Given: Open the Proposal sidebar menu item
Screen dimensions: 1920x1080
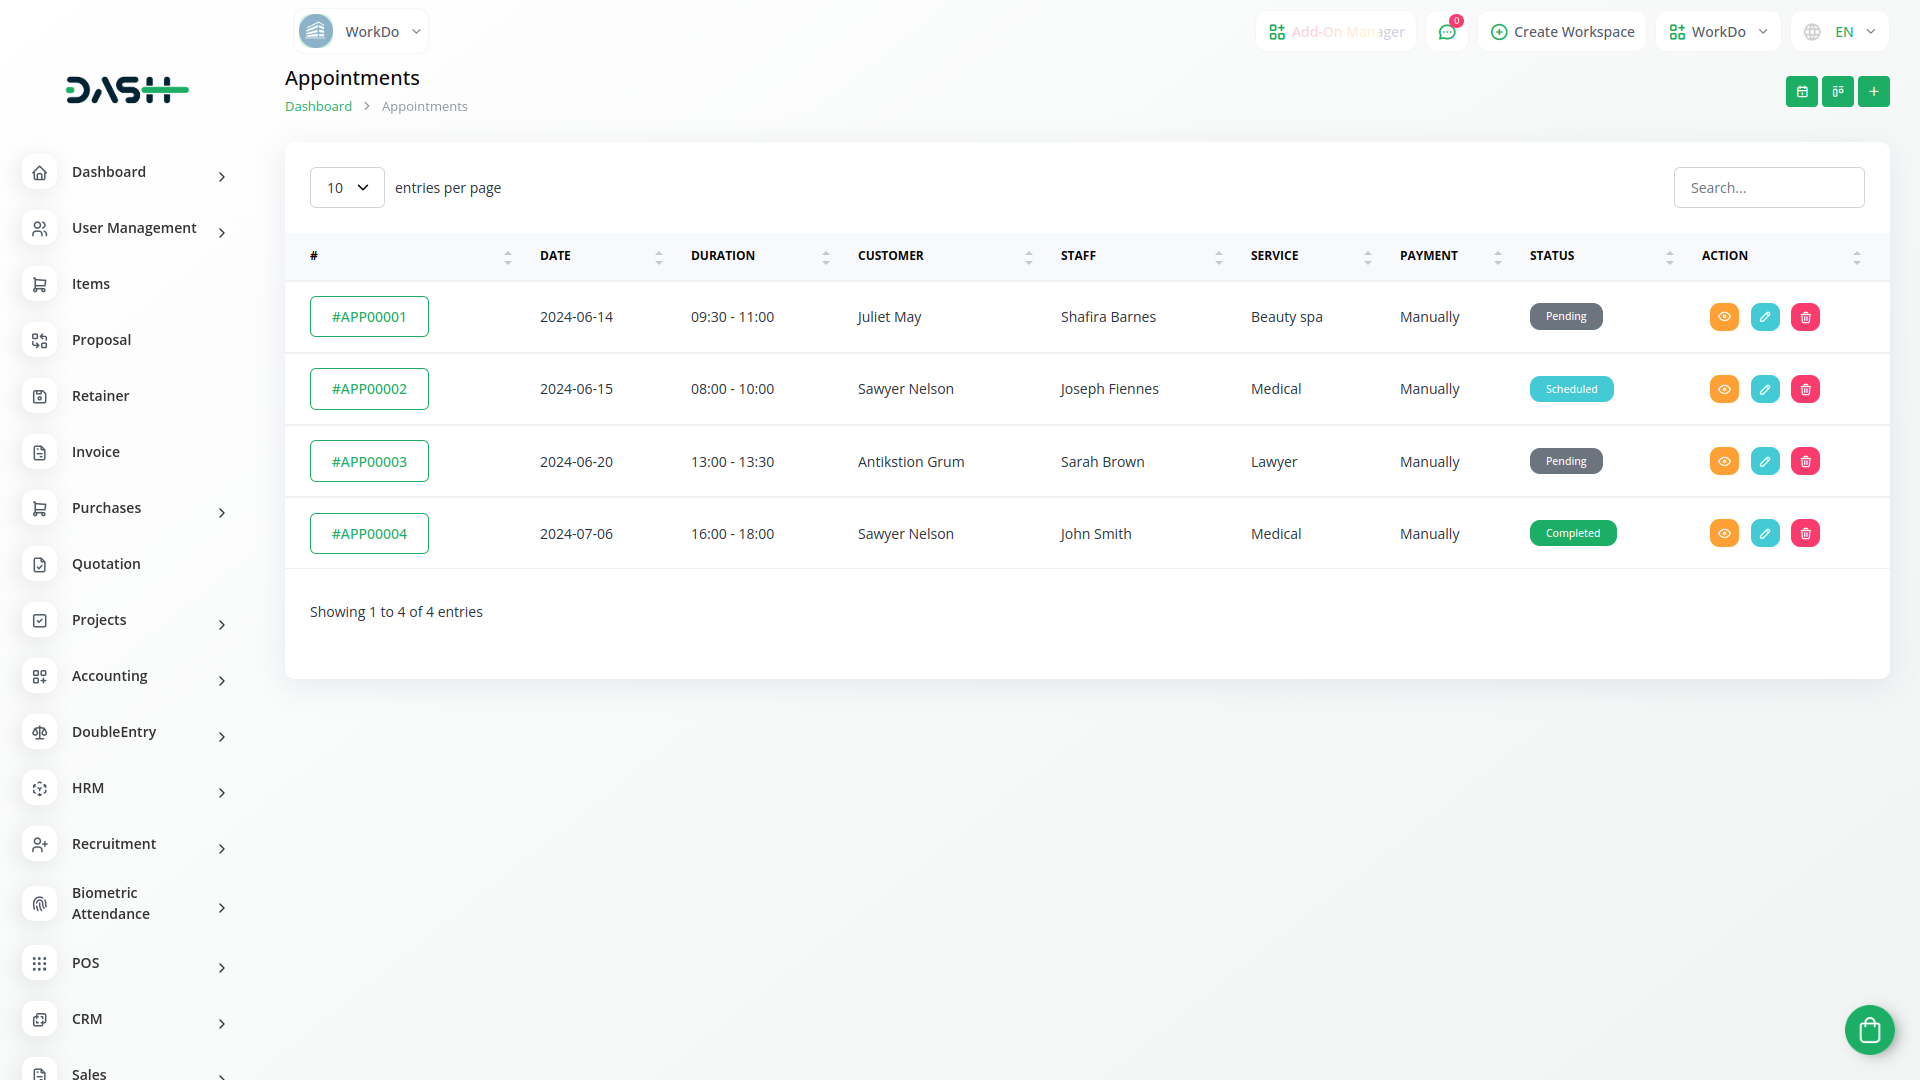Looking at the screenshot, I should pos(101,341).
